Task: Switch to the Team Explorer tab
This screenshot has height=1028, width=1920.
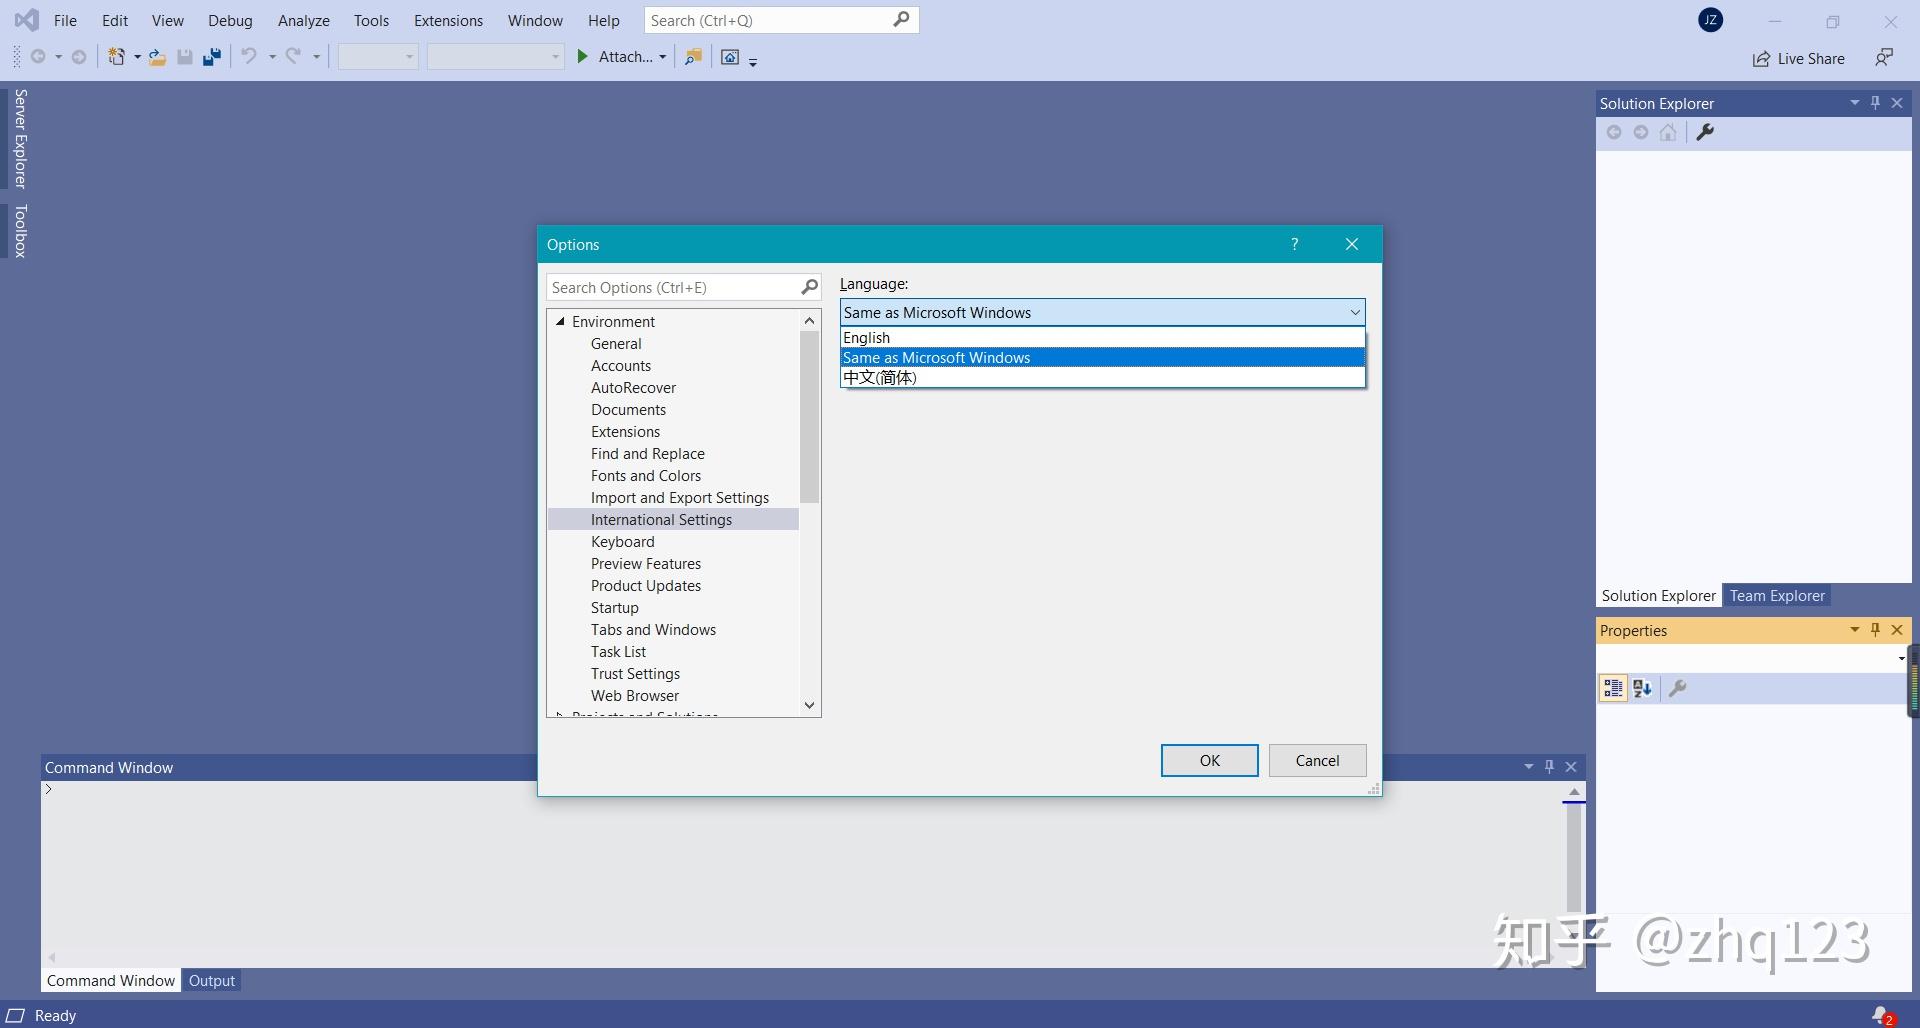Action: pos(1776,595)
